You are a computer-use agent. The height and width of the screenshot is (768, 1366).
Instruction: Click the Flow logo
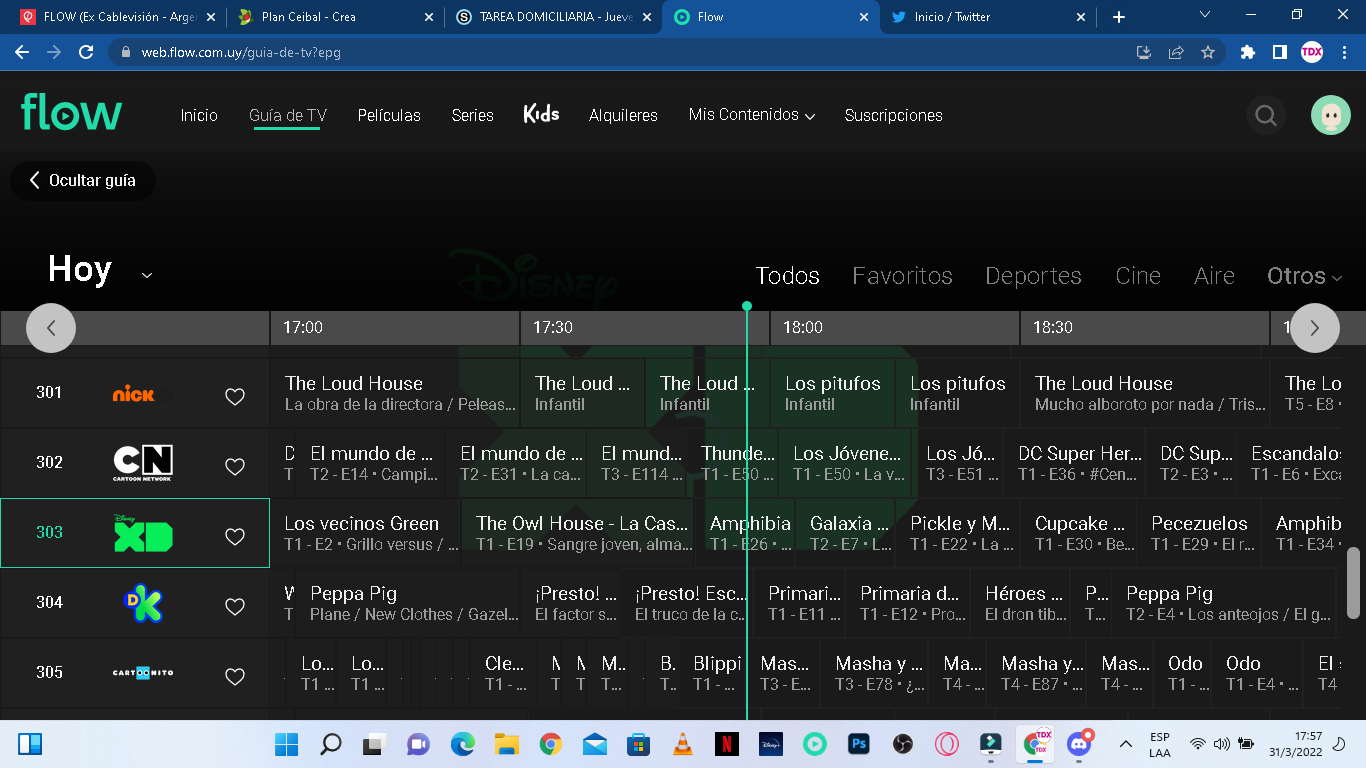tap(72, 113)
